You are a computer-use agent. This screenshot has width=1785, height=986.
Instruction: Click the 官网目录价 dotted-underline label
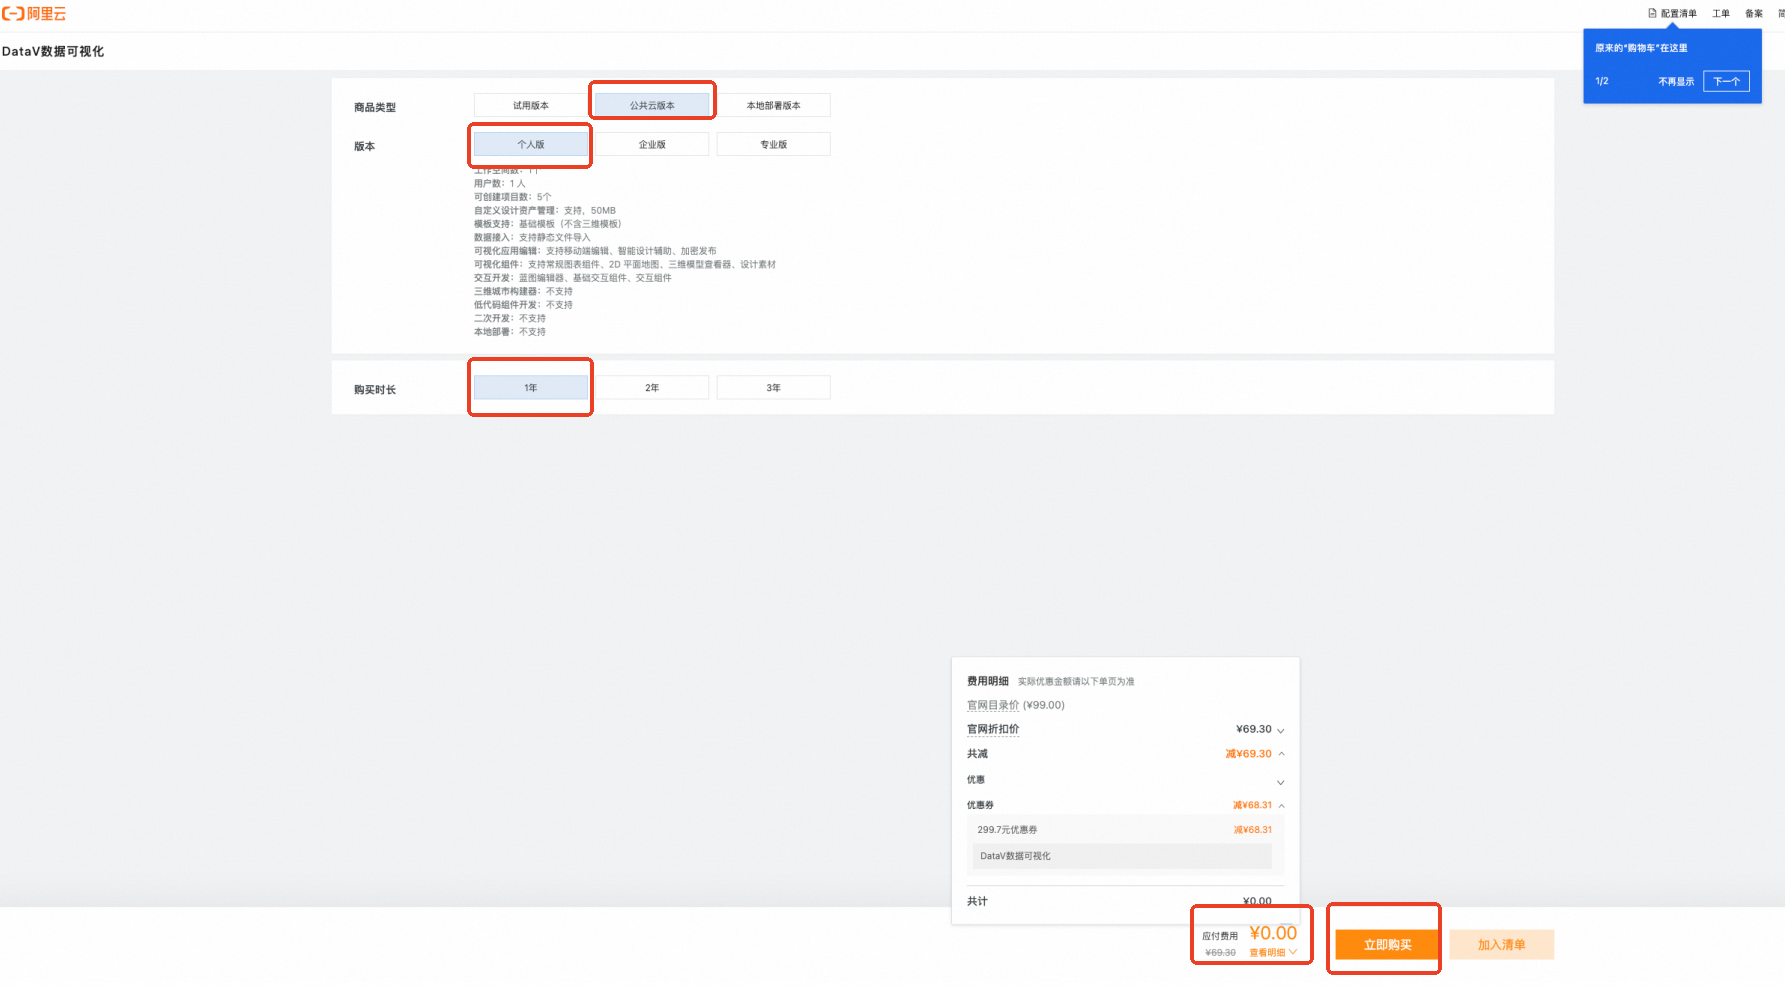pyautogui.click(x=993, y=705)
